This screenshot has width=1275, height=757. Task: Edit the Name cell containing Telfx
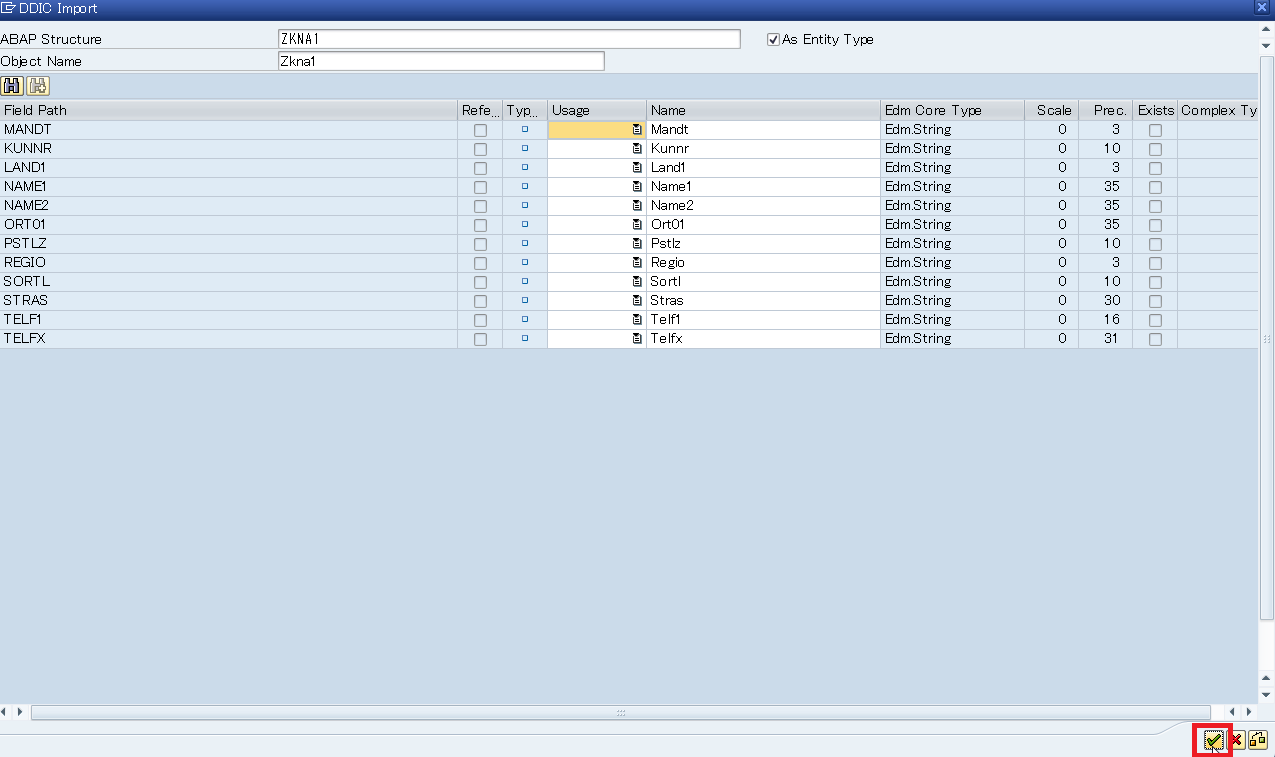(x=764, y=339)
